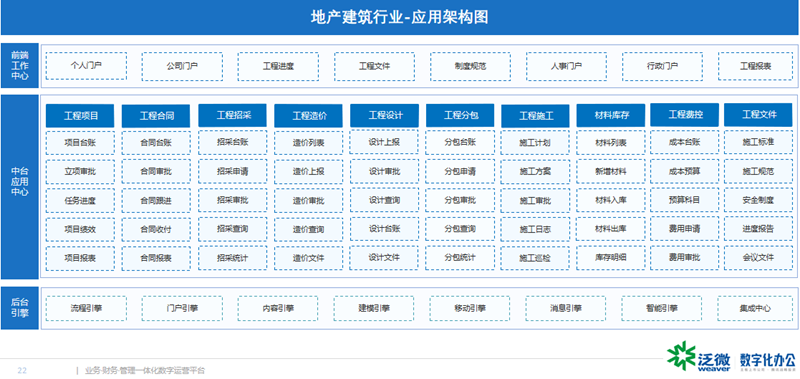The width and height of the screenshot is (800, 379).
Task: Click the 中台应用中心 side label
Action: point(20,187)
